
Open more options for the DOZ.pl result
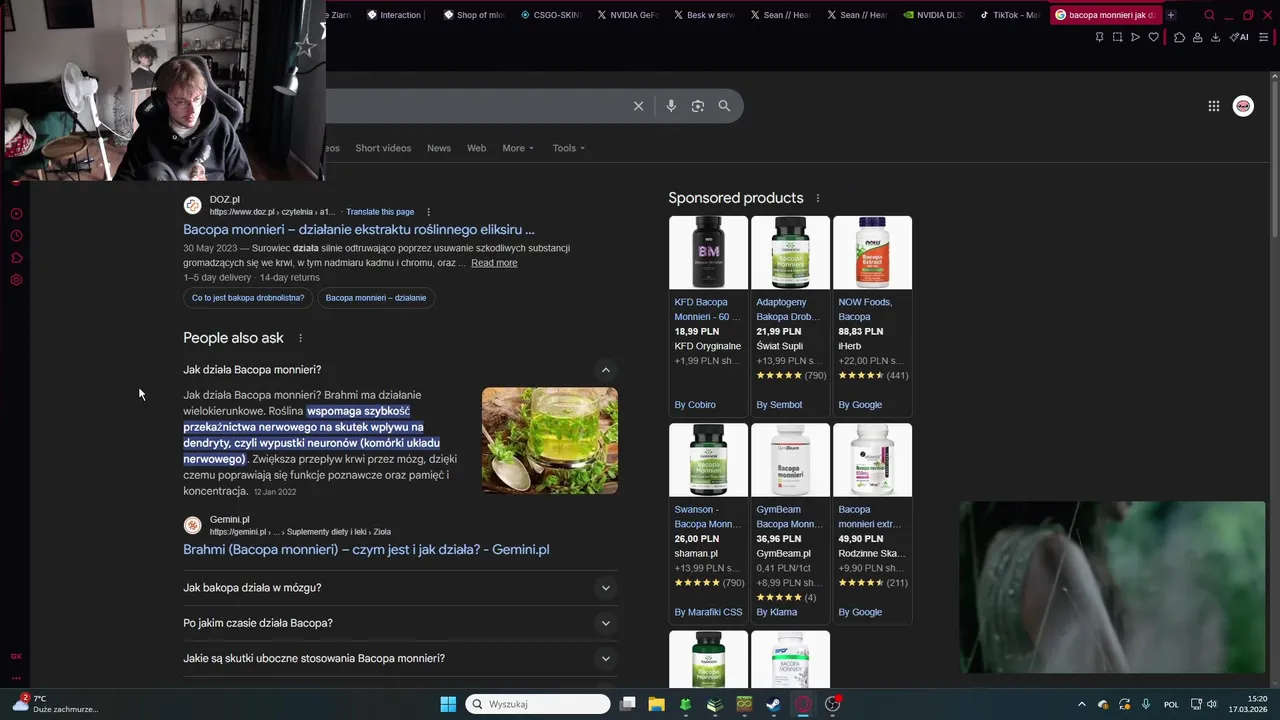[x=428, y=212]
